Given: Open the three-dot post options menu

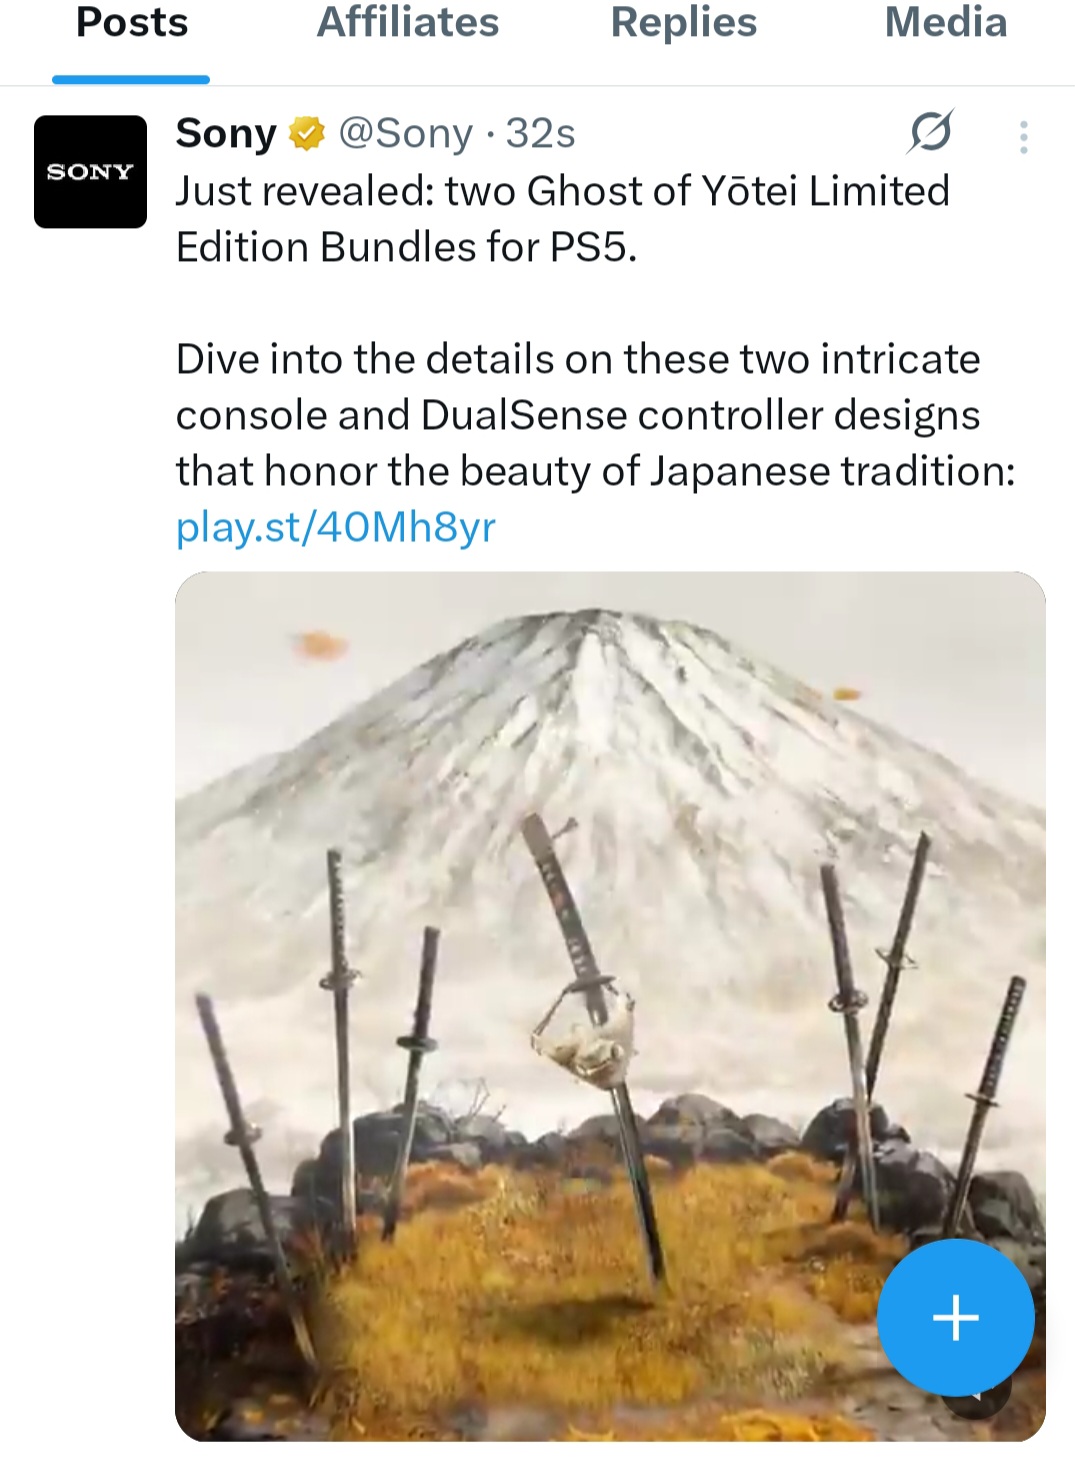Looking at the screenshot, I should click(1023, 137).
